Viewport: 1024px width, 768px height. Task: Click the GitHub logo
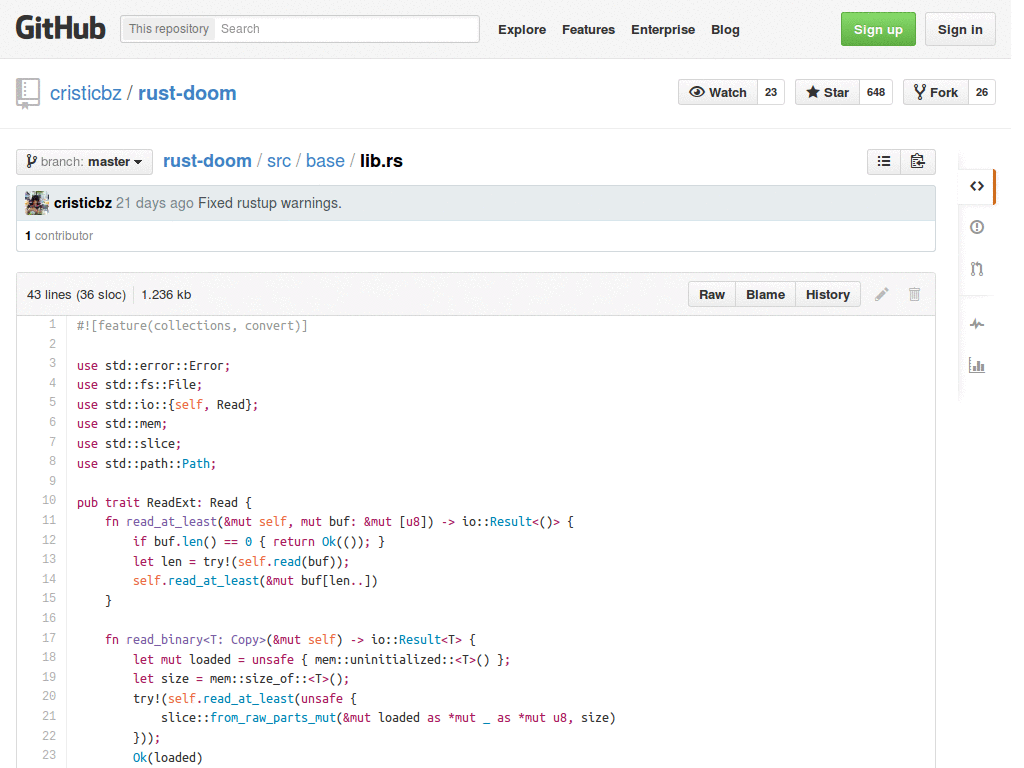[60, 29]
